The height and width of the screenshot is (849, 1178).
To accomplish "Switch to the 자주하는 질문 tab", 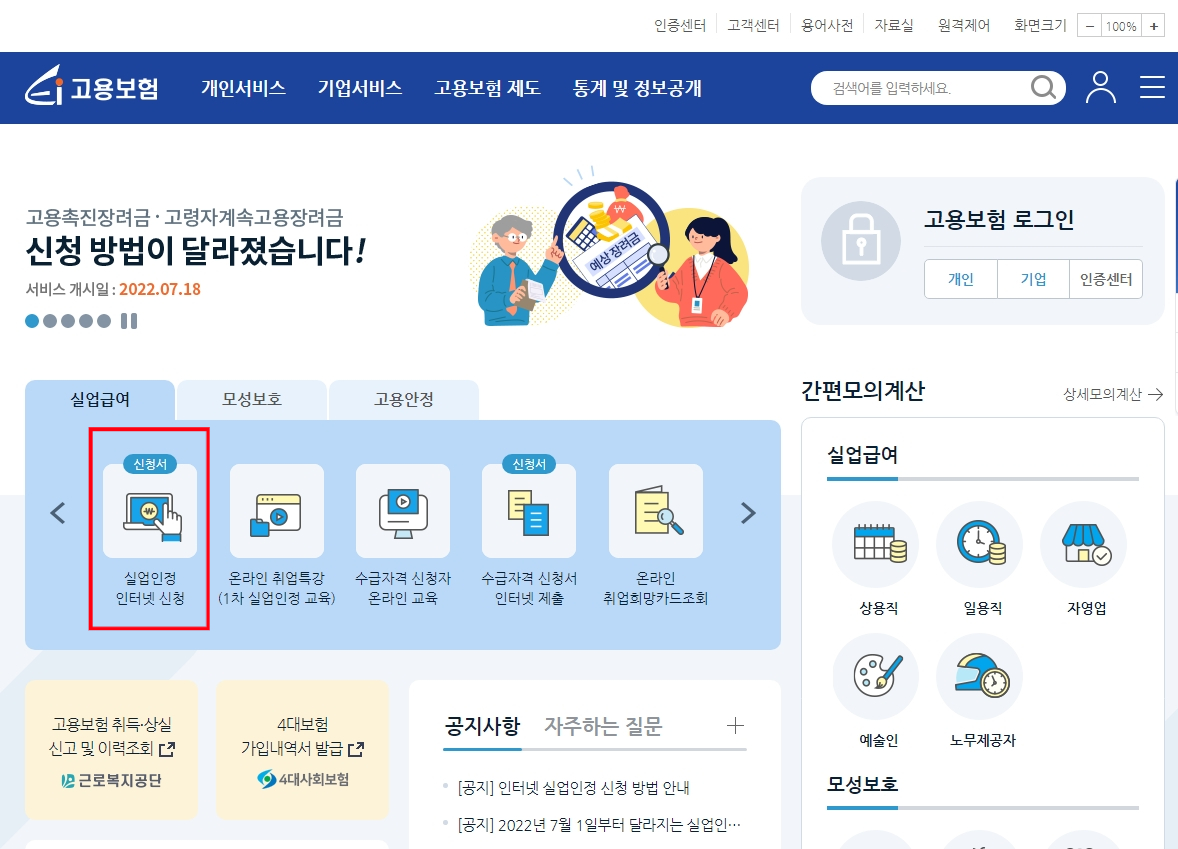I will point(603,726).
